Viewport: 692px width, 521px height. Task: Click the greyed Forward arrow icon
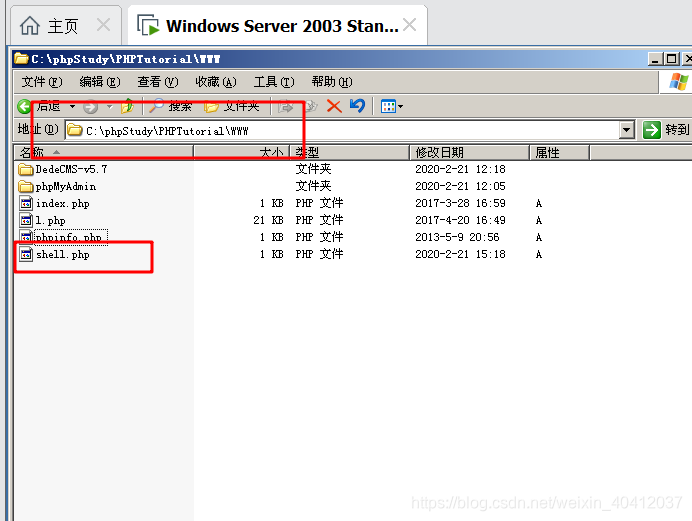[90, 107]
